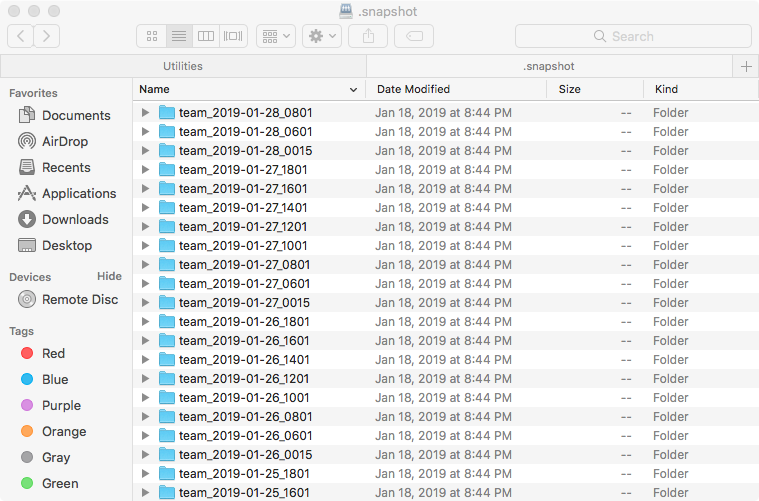Image resolution: width=759 pixels, height=501 pixels.
Task: Switch to the Utilities tab
Action: pos(183,66)
